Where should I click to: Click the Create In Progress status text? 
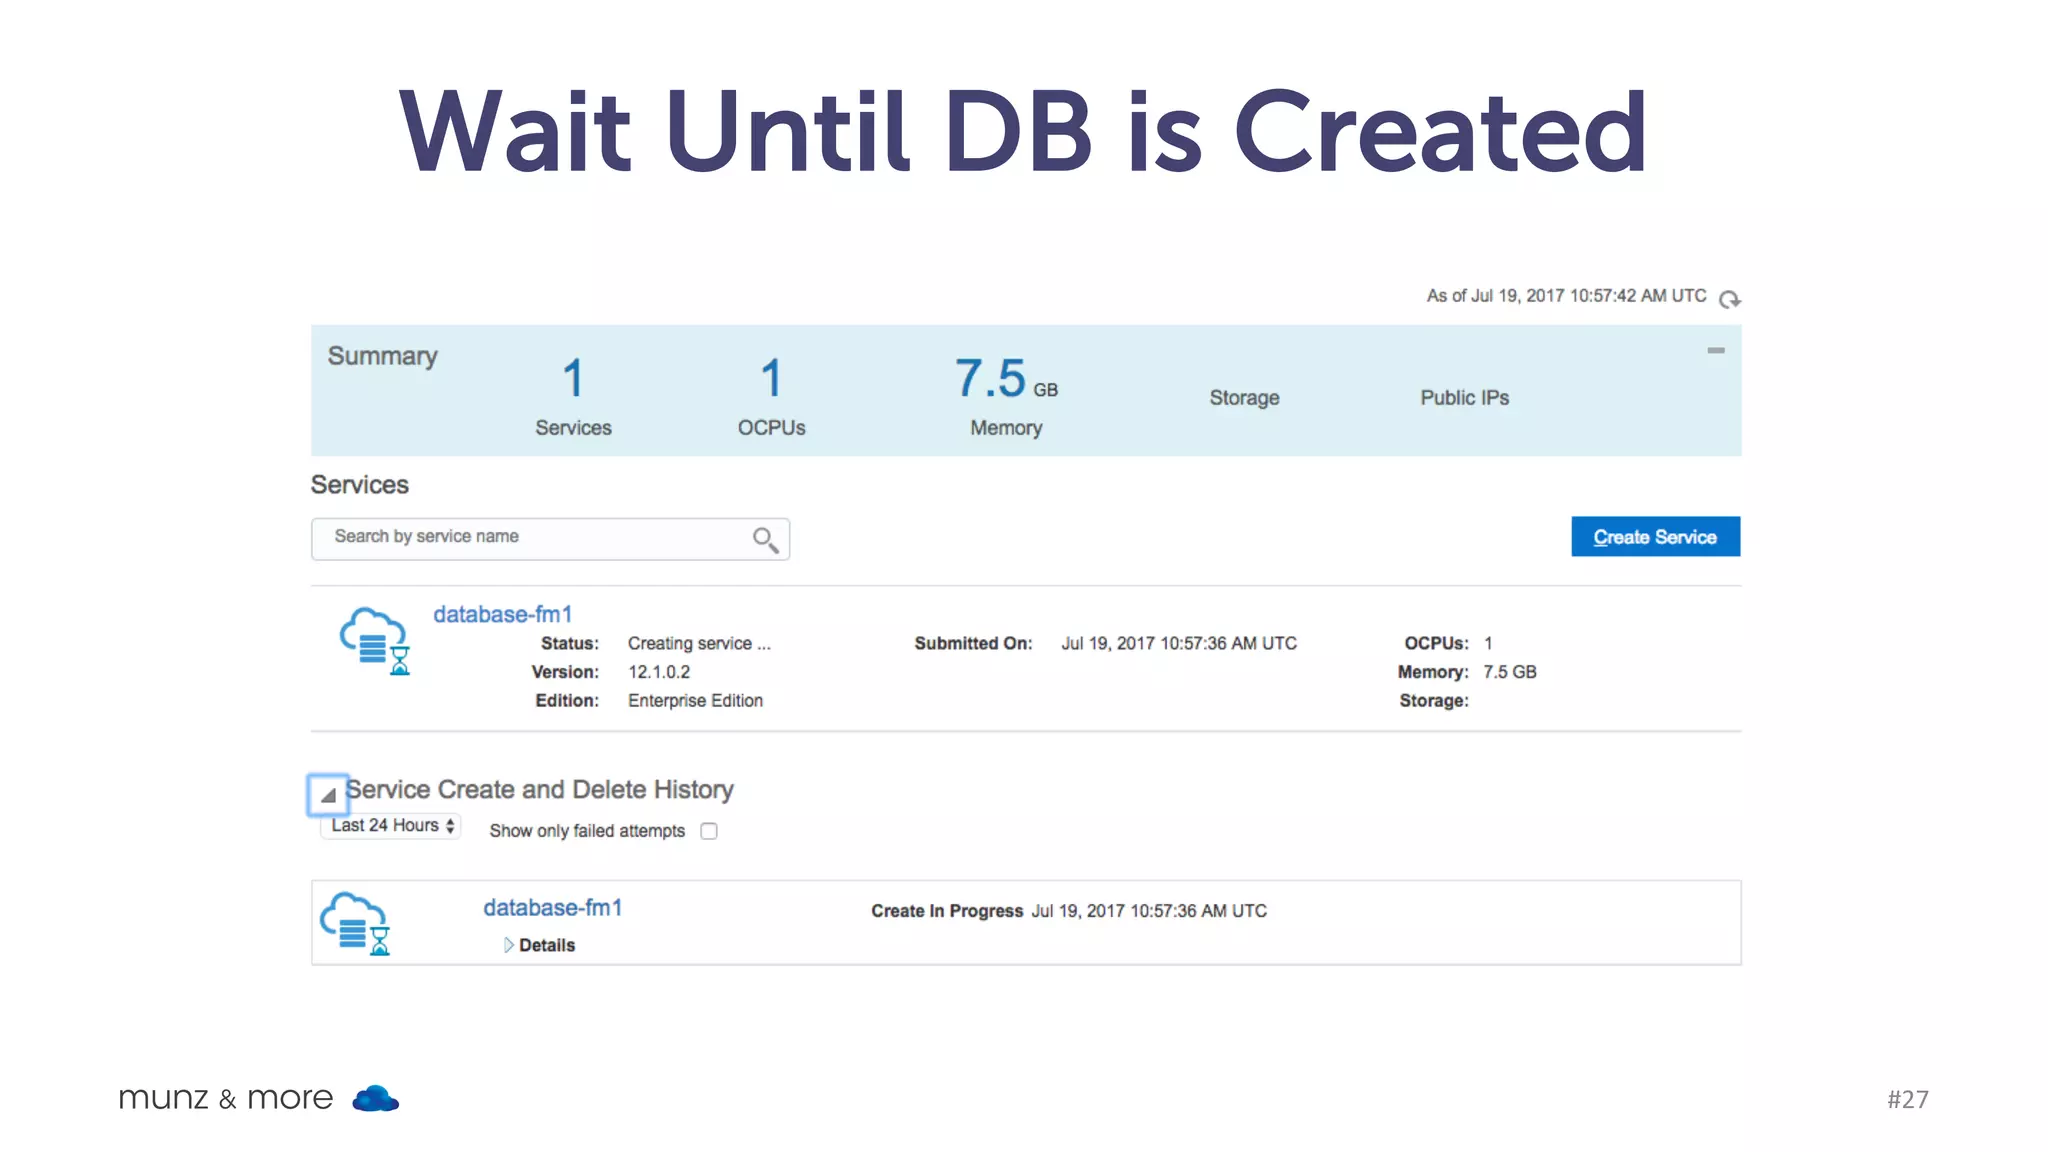pyautogui.click(x=946, y=911)
